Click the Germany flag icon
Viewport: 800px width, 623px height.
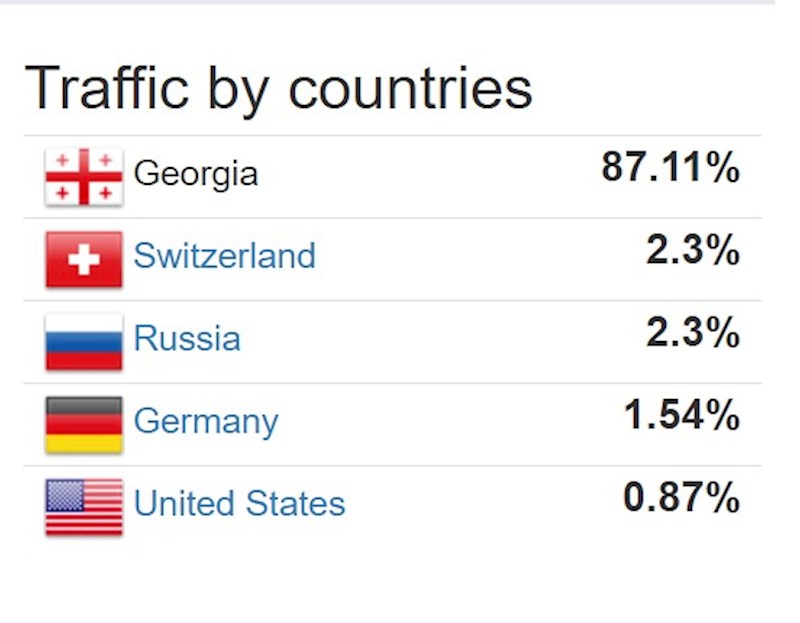pyautogui.click(x=84, y=425)
